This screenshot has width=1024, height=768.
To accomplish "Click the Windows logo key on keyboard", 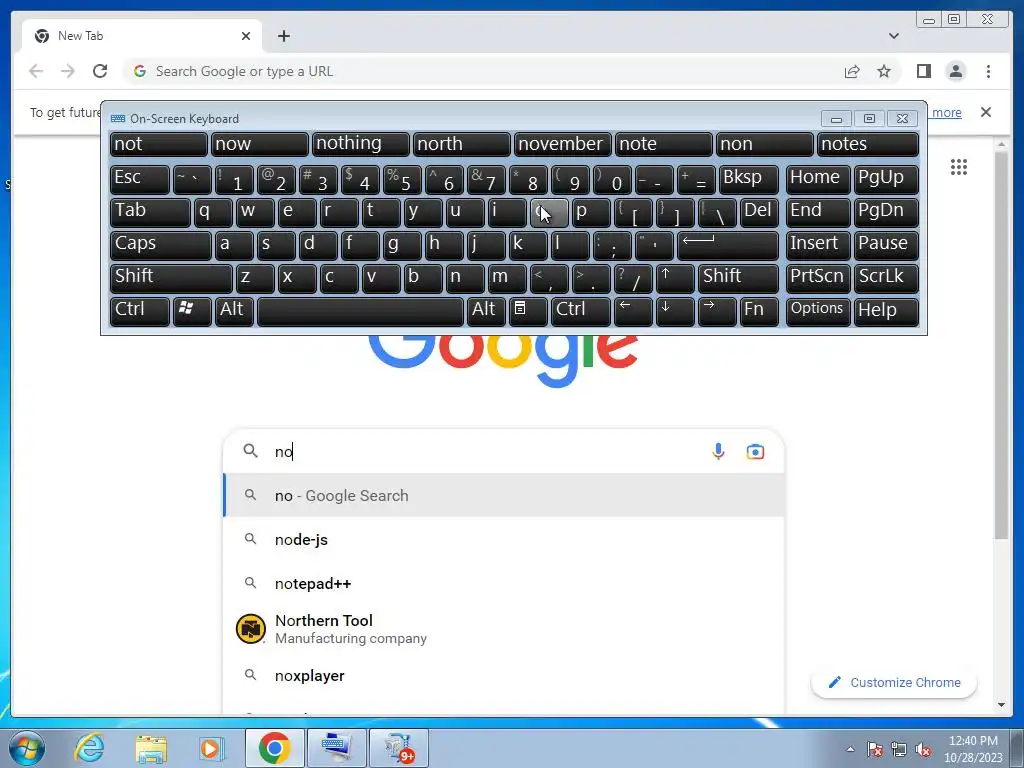I will click(191, 311).
